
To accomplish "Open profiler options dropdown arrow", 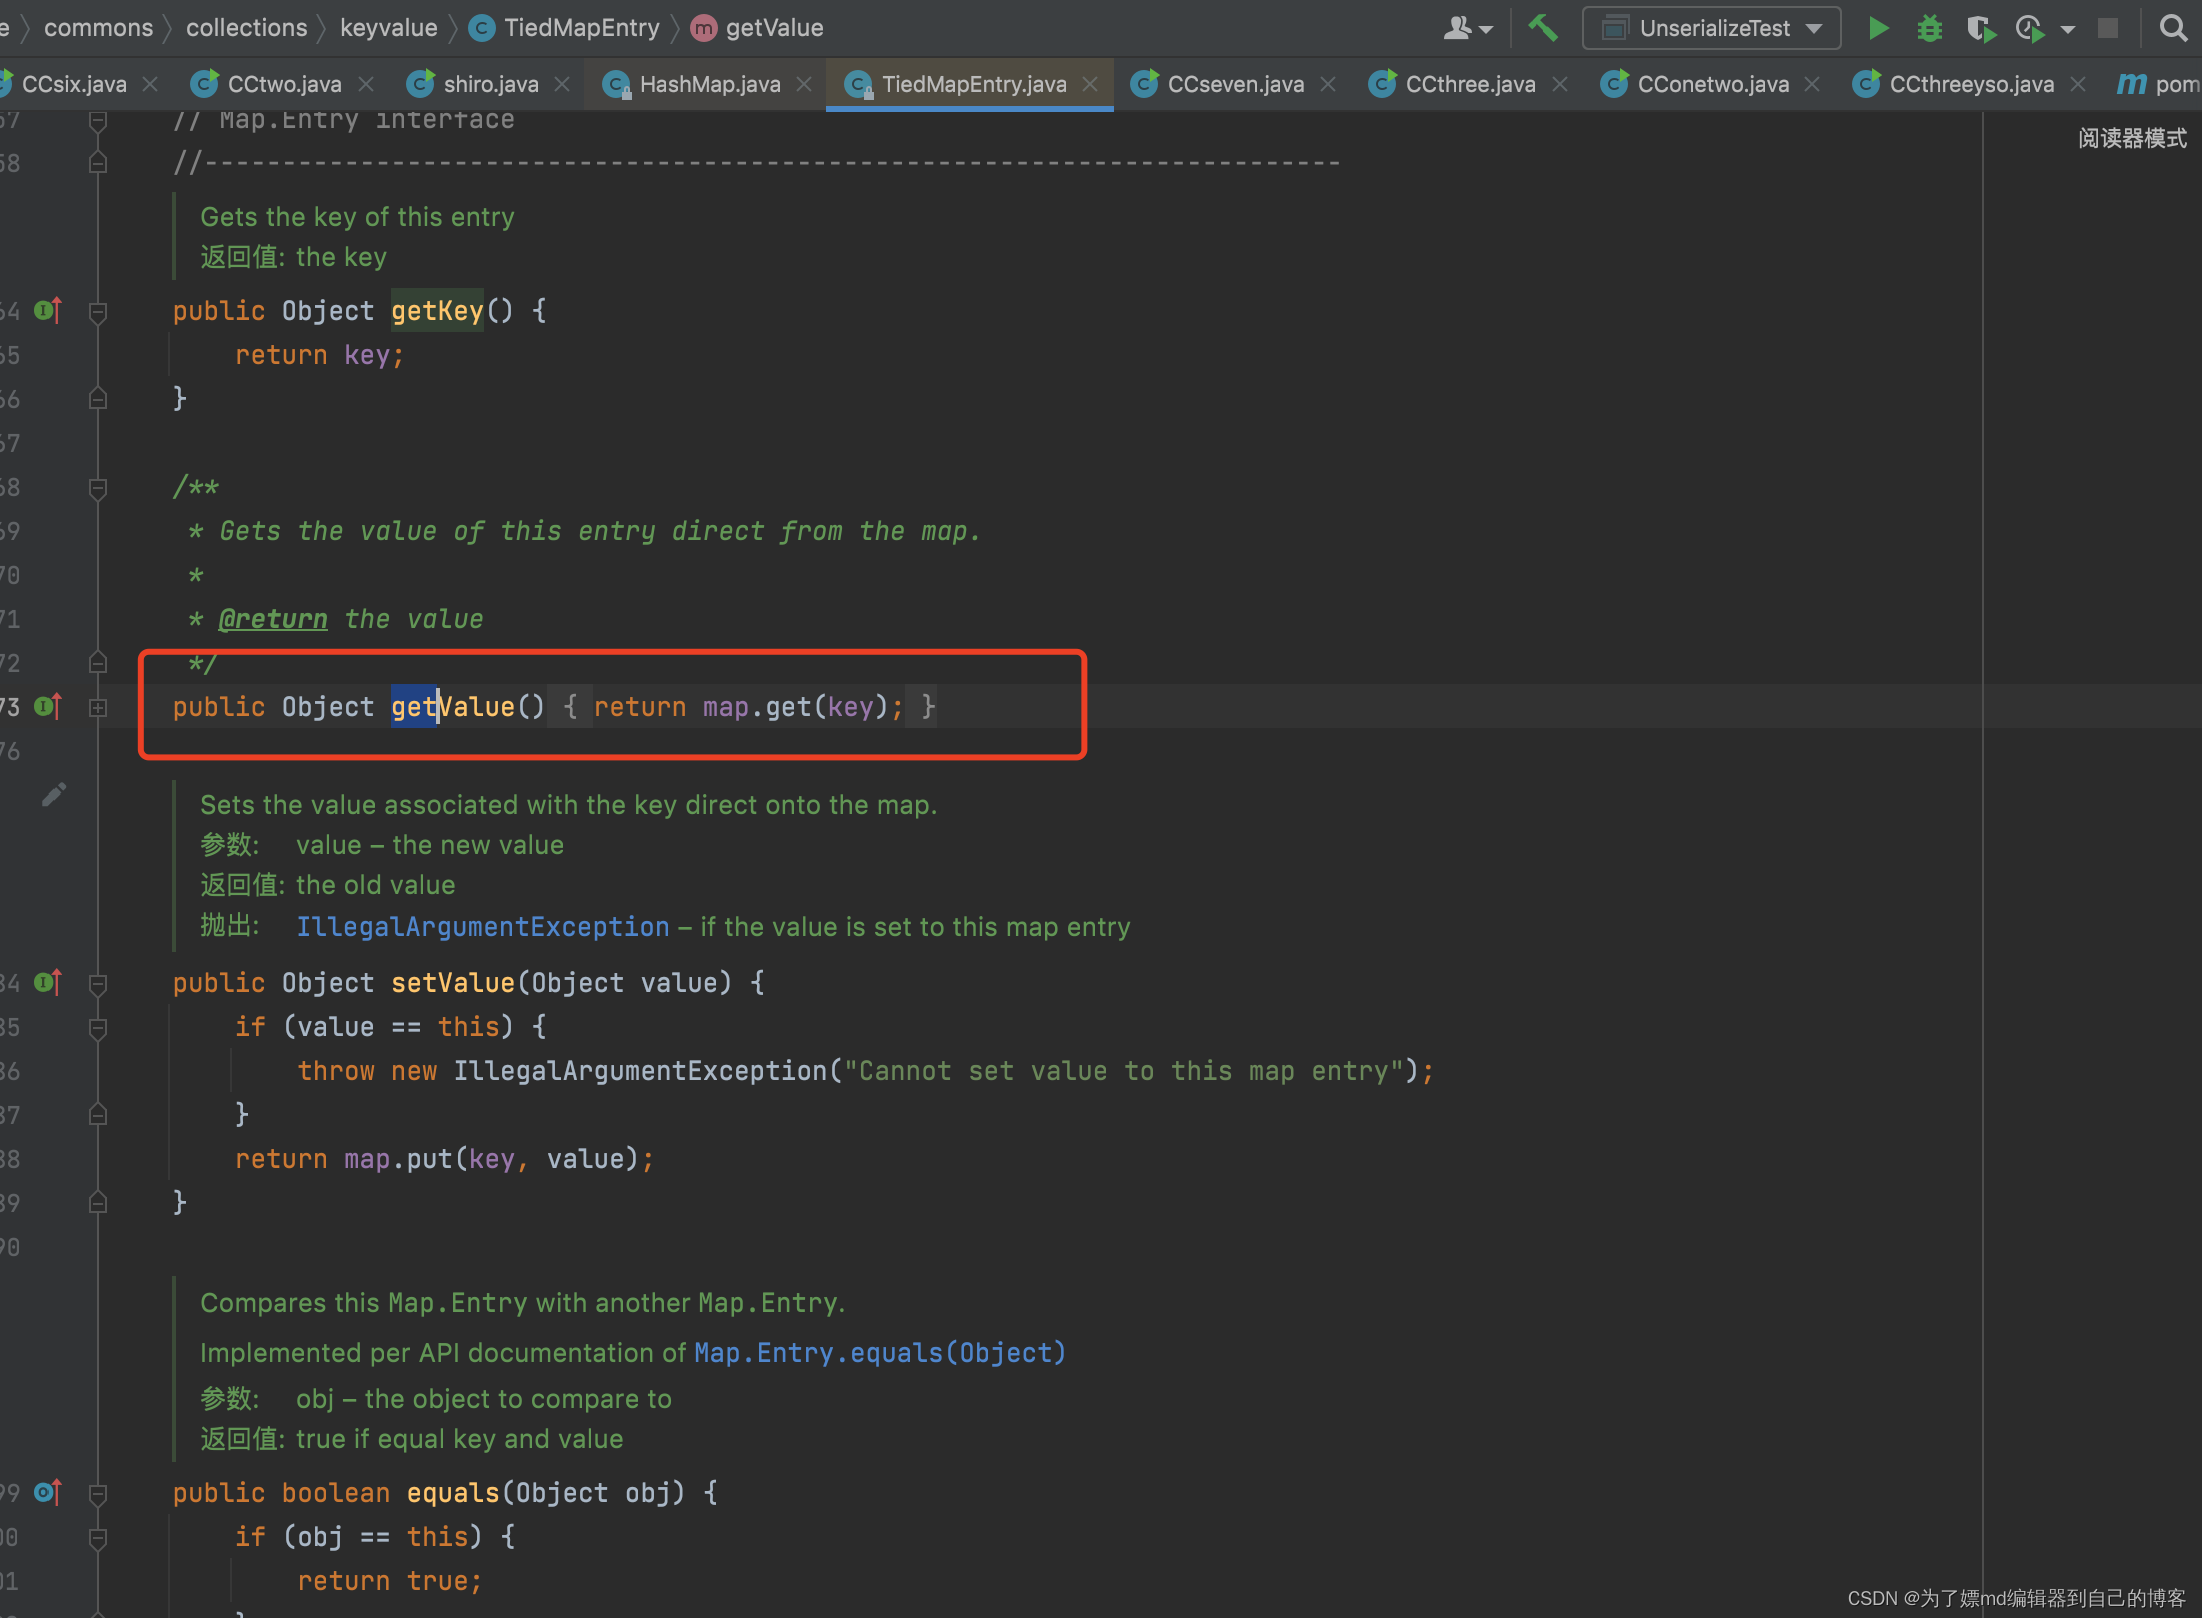I will point(2068,30).
